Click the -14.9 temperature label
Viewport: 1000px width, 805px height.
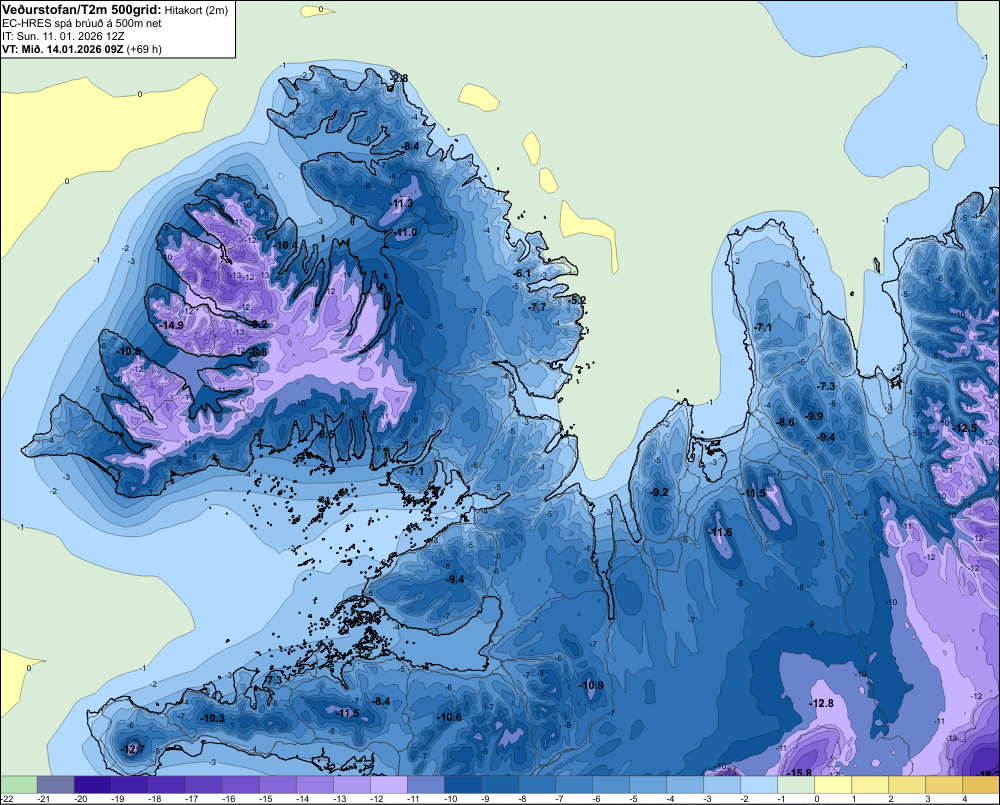click(171, 325)
